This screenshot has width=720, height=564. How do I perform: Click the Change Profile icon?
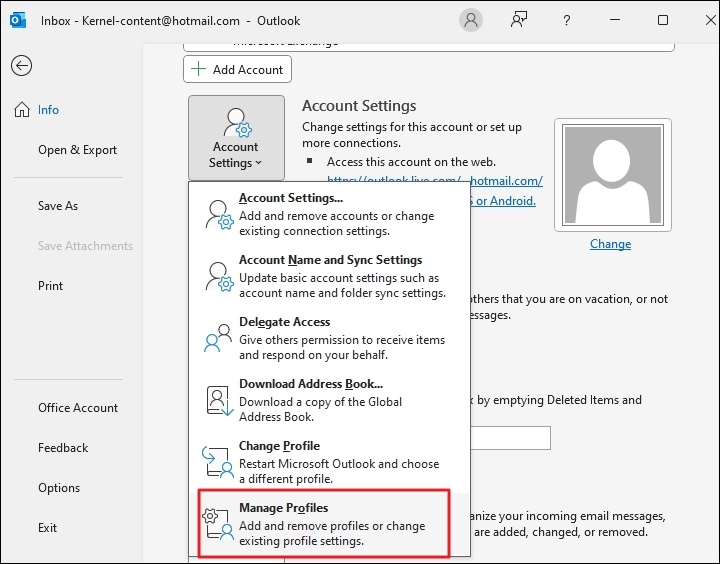pyautogui.click(x=218, y=462)
